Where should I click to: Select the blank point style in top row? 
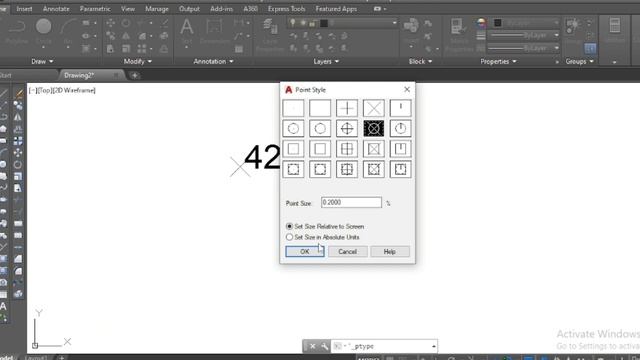320,108
